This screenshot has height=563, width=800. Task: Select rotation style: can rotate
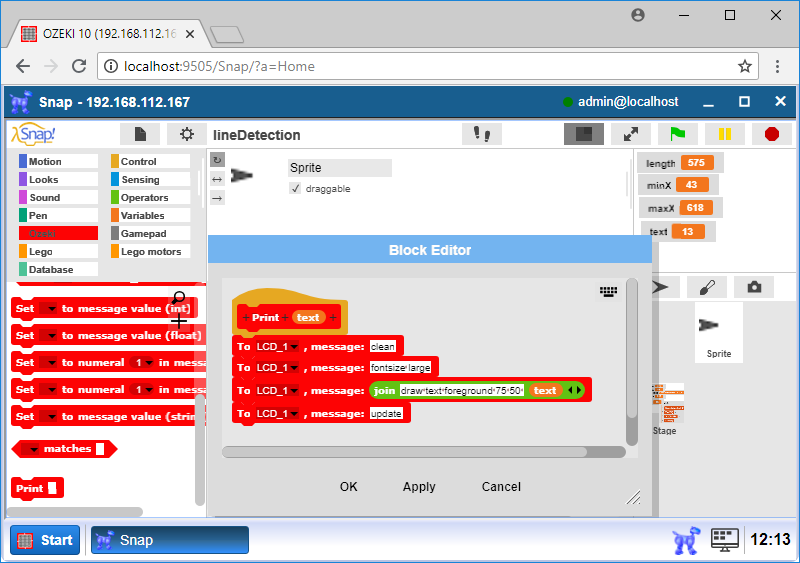click(217, 160)
